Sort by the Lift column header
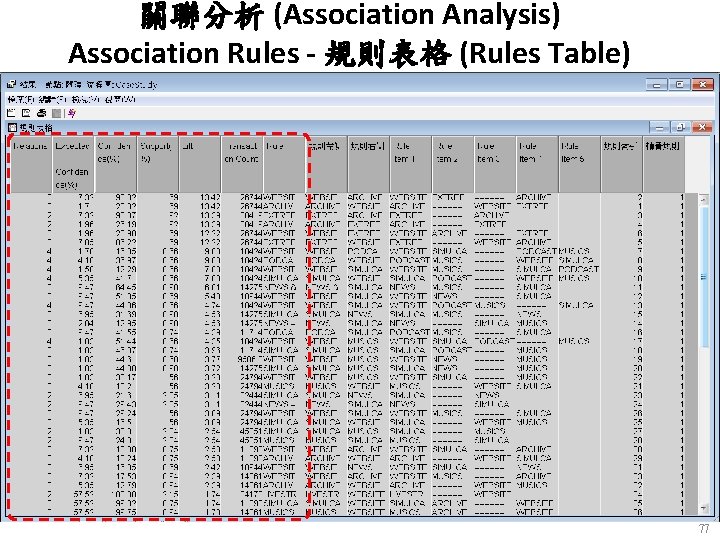This screenshot has width=720, height=540. point(199,164)
